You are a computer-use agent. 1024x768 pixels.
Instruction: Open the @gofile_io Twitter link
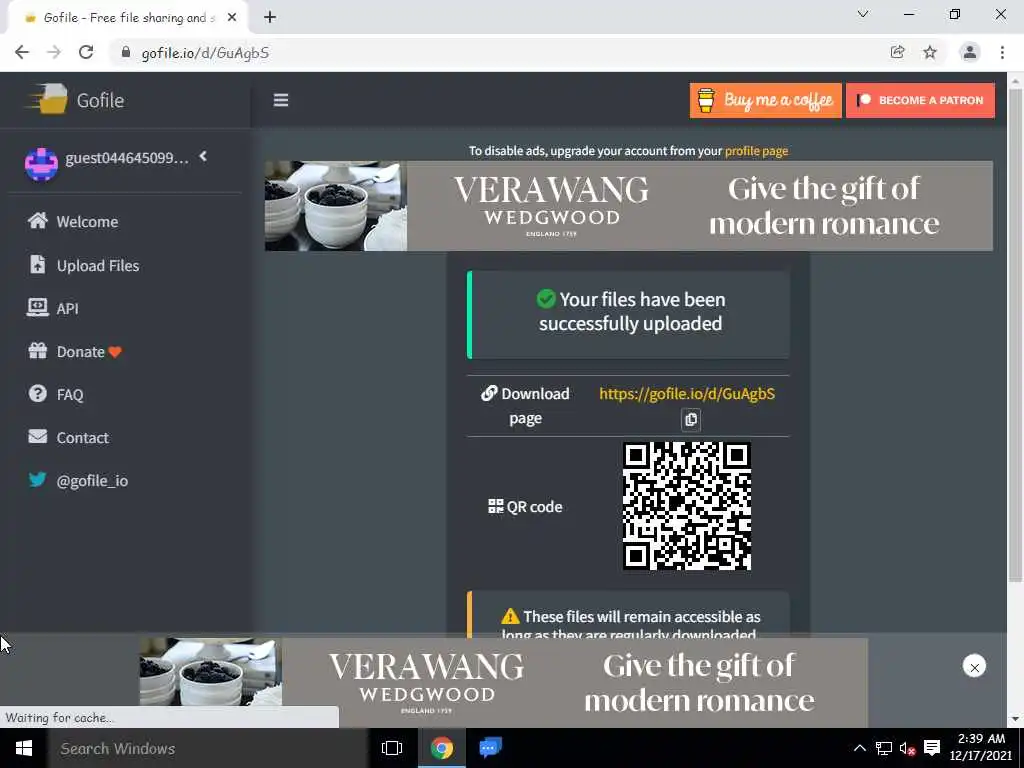pos(78,480)
